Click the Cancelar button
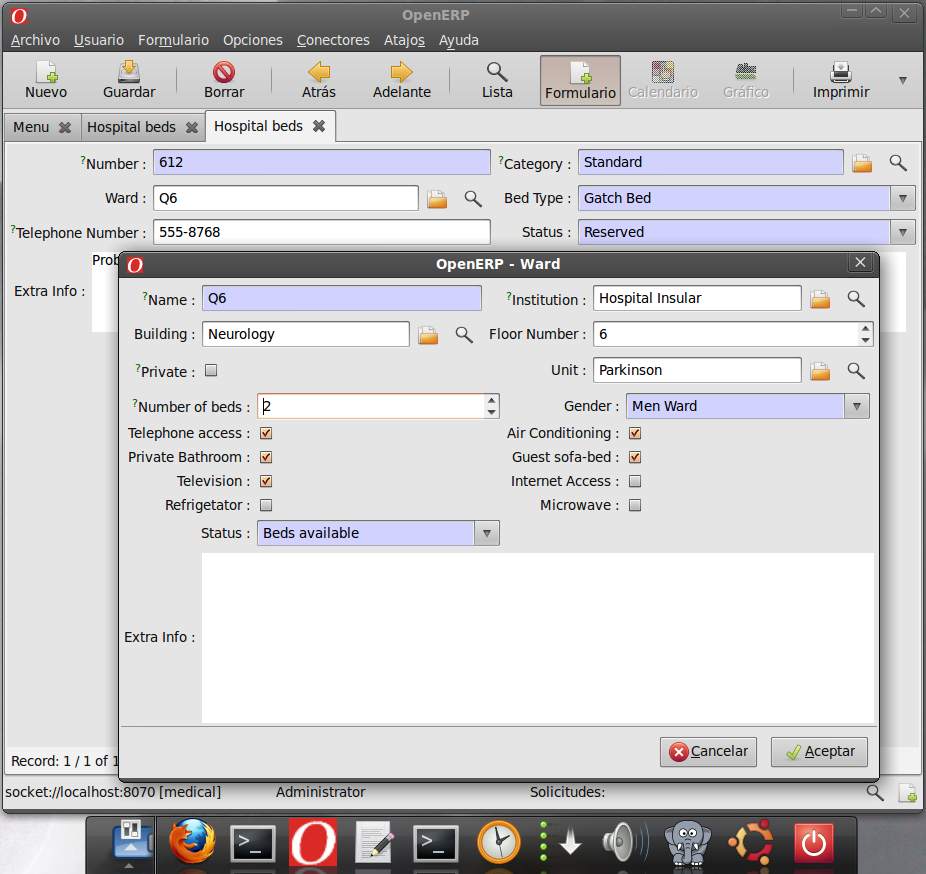The width and height of the screenshot is (926, 874). (708, 752)
